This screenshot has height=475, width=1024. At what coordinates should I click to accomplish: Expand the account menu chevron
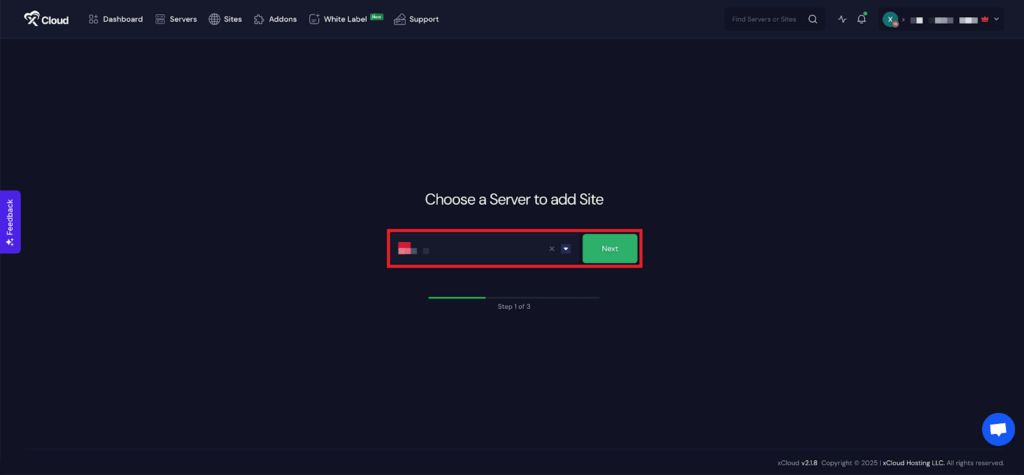click(x=996, y=19)
